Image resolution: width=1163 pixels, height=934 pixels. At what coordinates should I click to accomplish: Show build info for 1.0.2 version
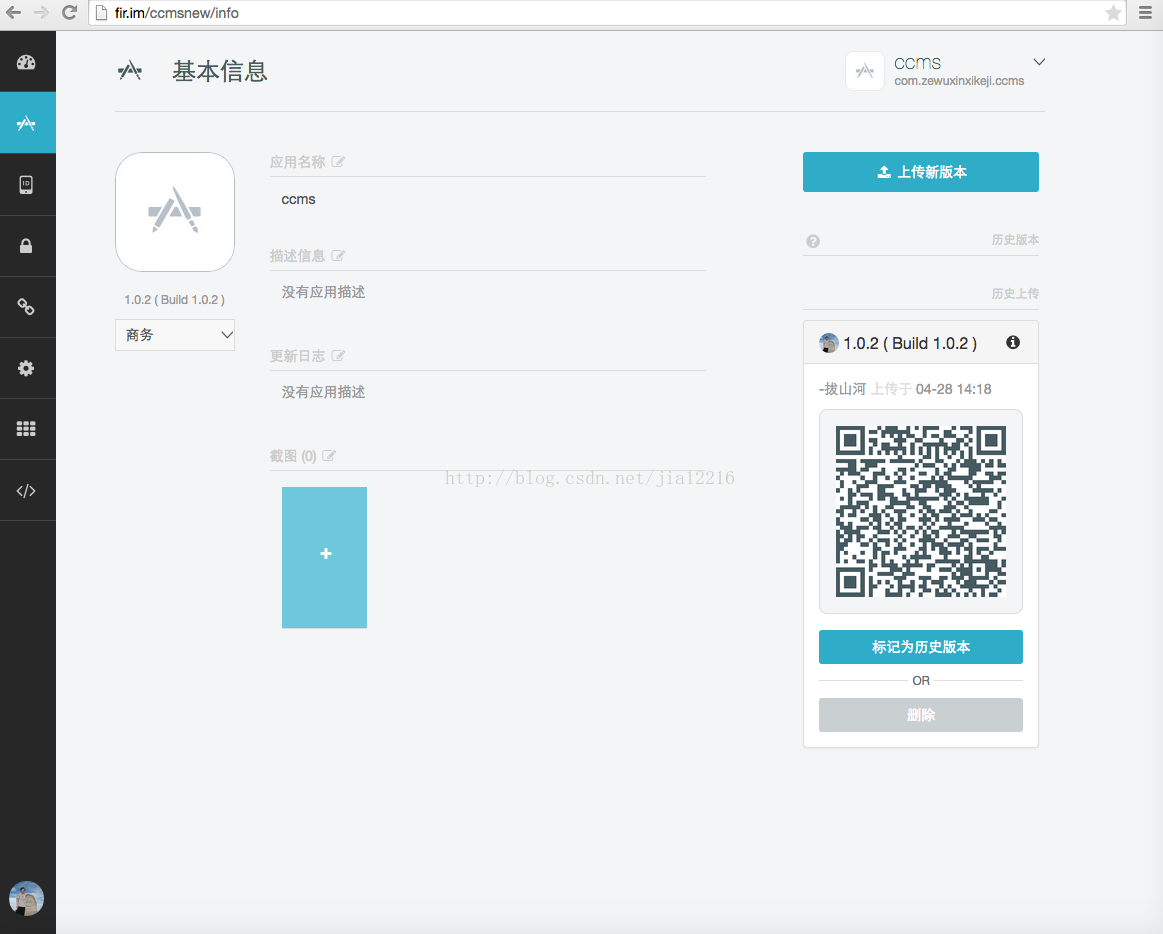click(1013, 342)
